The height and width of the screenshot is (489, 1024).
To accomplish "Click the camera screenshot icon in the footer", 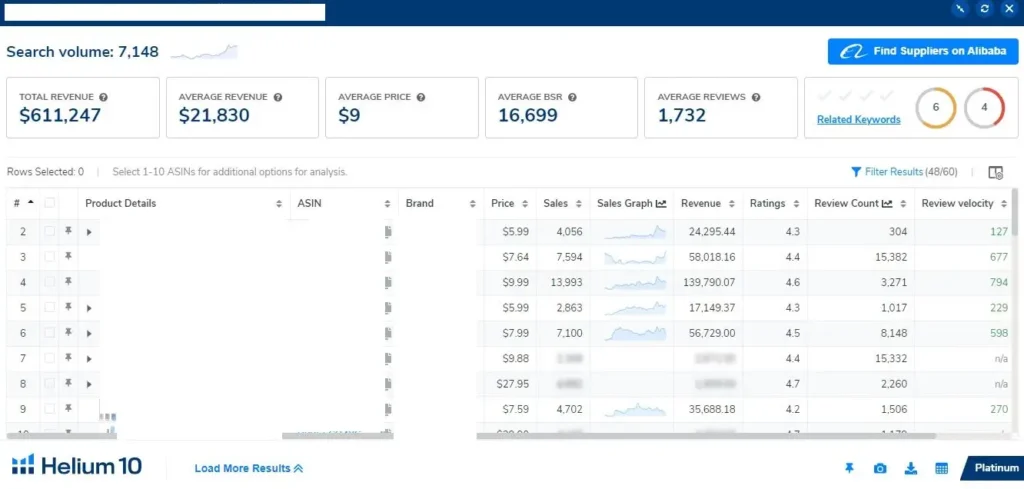I will coord(880,468).
